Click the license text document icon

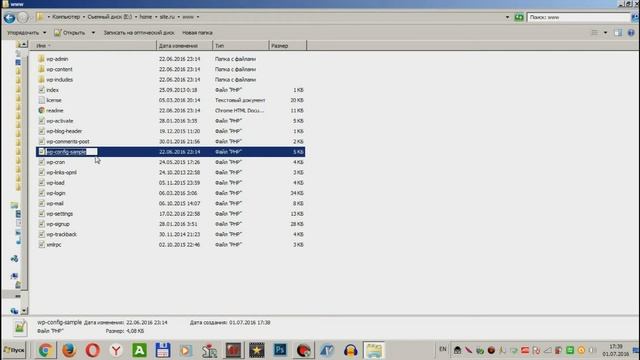41,100
